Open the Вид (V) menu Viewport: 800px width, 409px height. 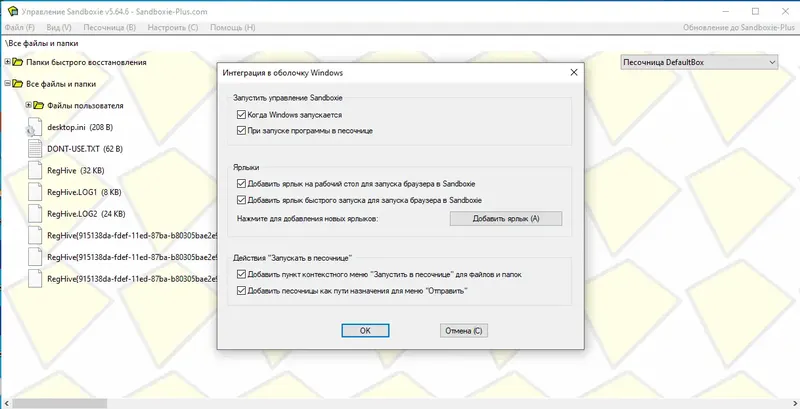59,28
